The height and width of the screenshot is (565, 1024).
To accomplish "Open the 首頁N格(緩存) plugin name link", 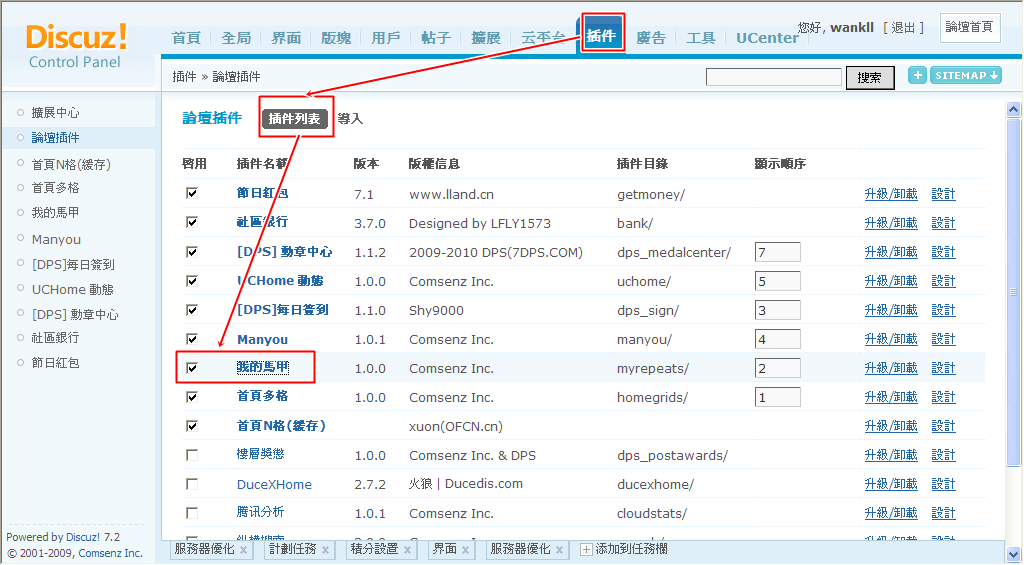I will point(281,426).
